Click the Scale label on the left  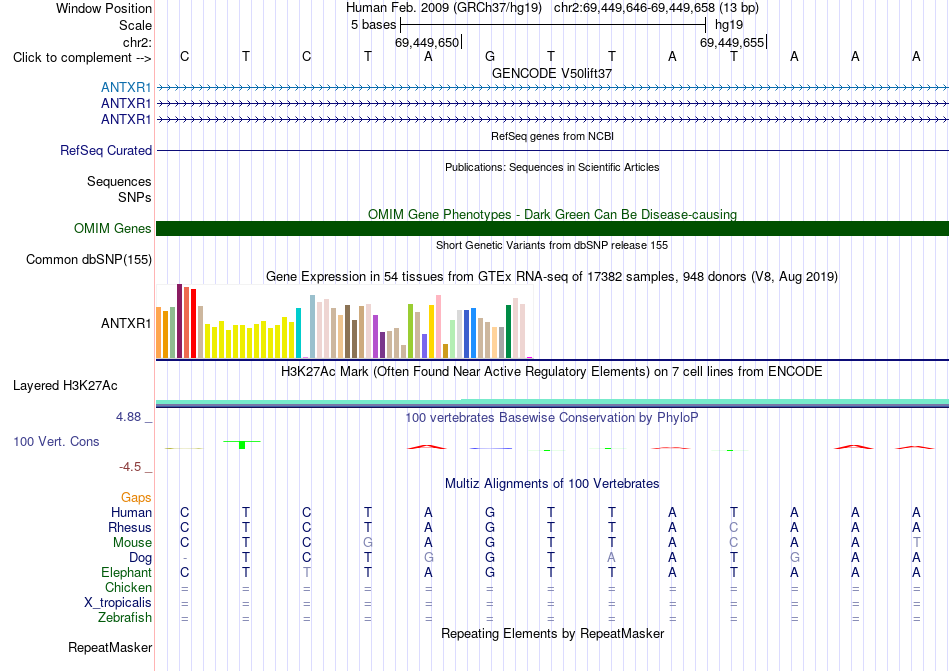click(135, 25)
